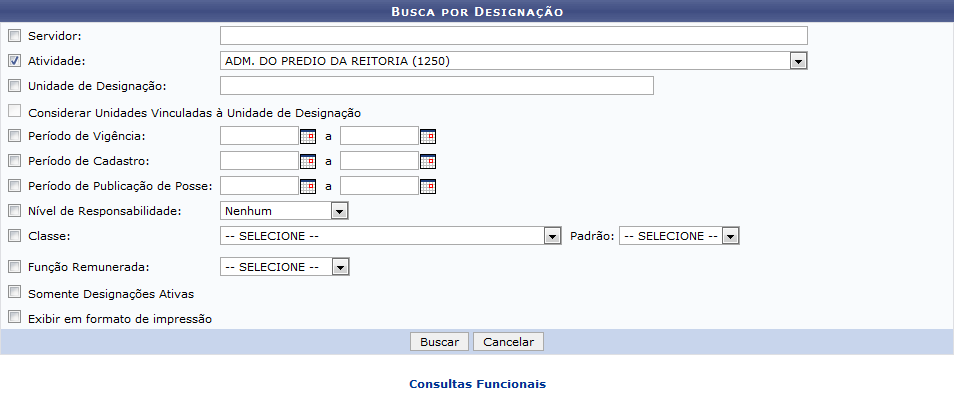Image resolution: width=954 pixels, height=396 pixels.
Task: Focus the Servidor text field
Action: point(514,36)
